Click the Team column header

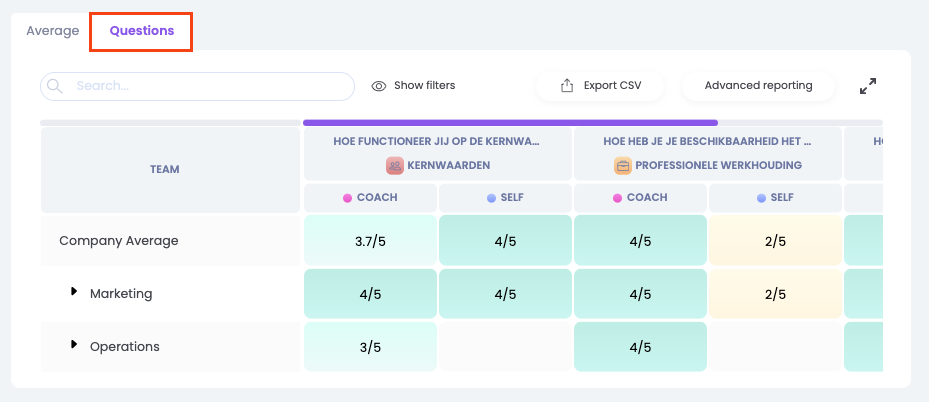click(165, 169)
